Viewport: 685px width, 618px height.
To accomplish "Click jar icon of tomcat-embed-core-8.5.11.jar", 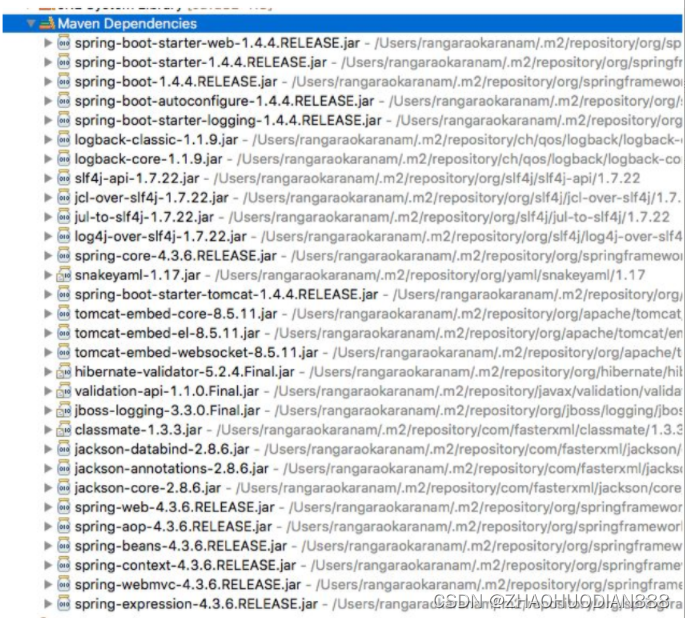I will click(x=64, y=314).
